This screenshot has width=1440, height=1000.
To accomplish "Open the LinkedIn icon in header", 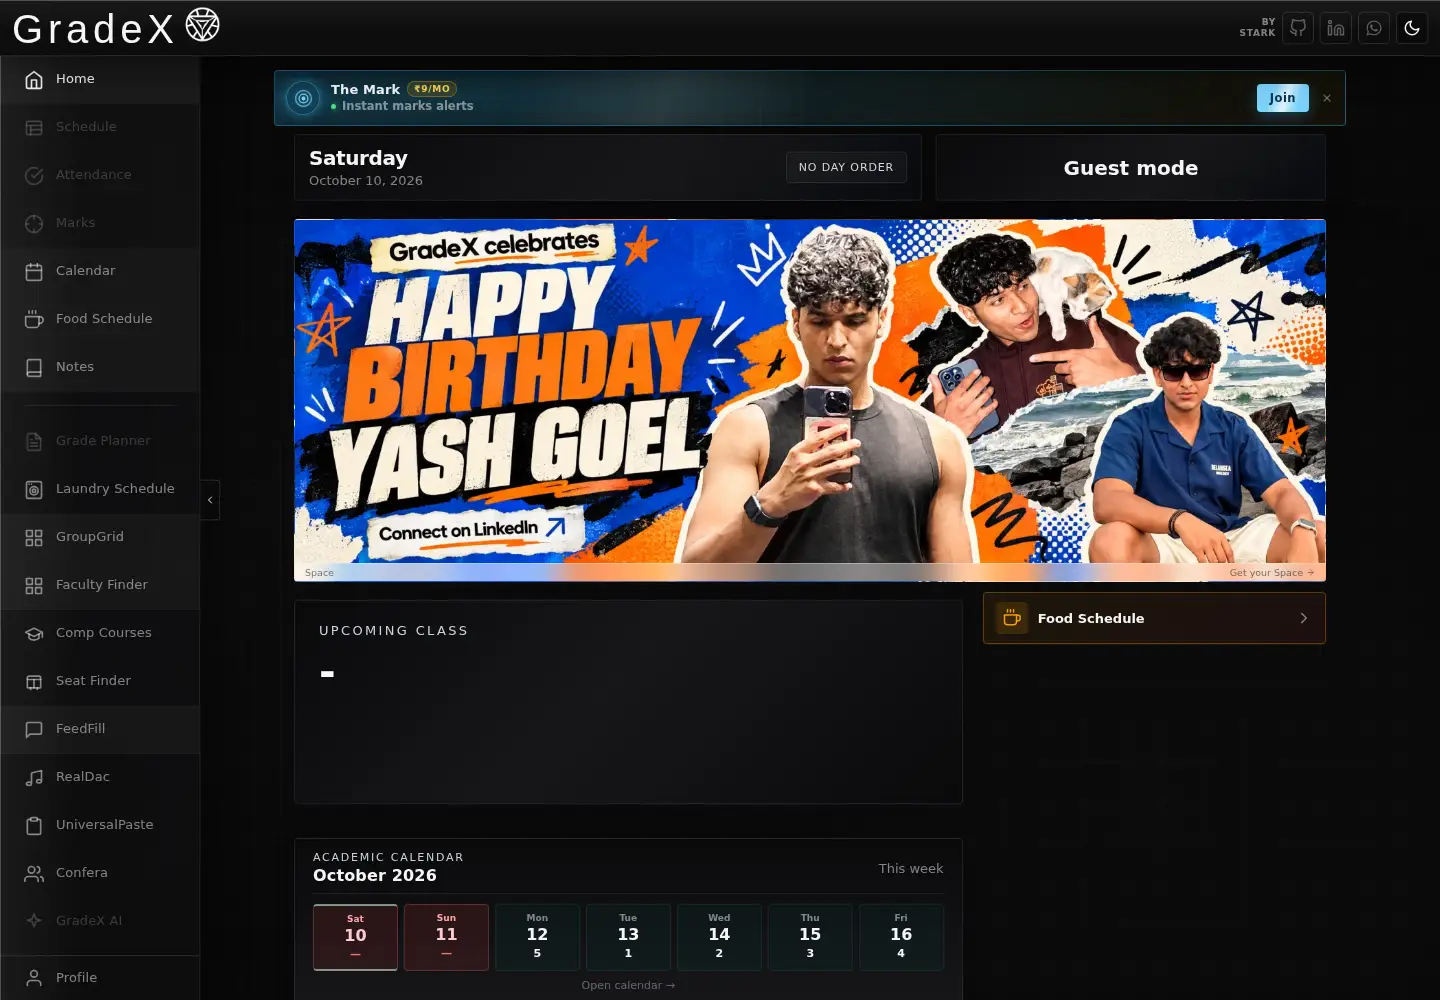I will click(1336, 28).
